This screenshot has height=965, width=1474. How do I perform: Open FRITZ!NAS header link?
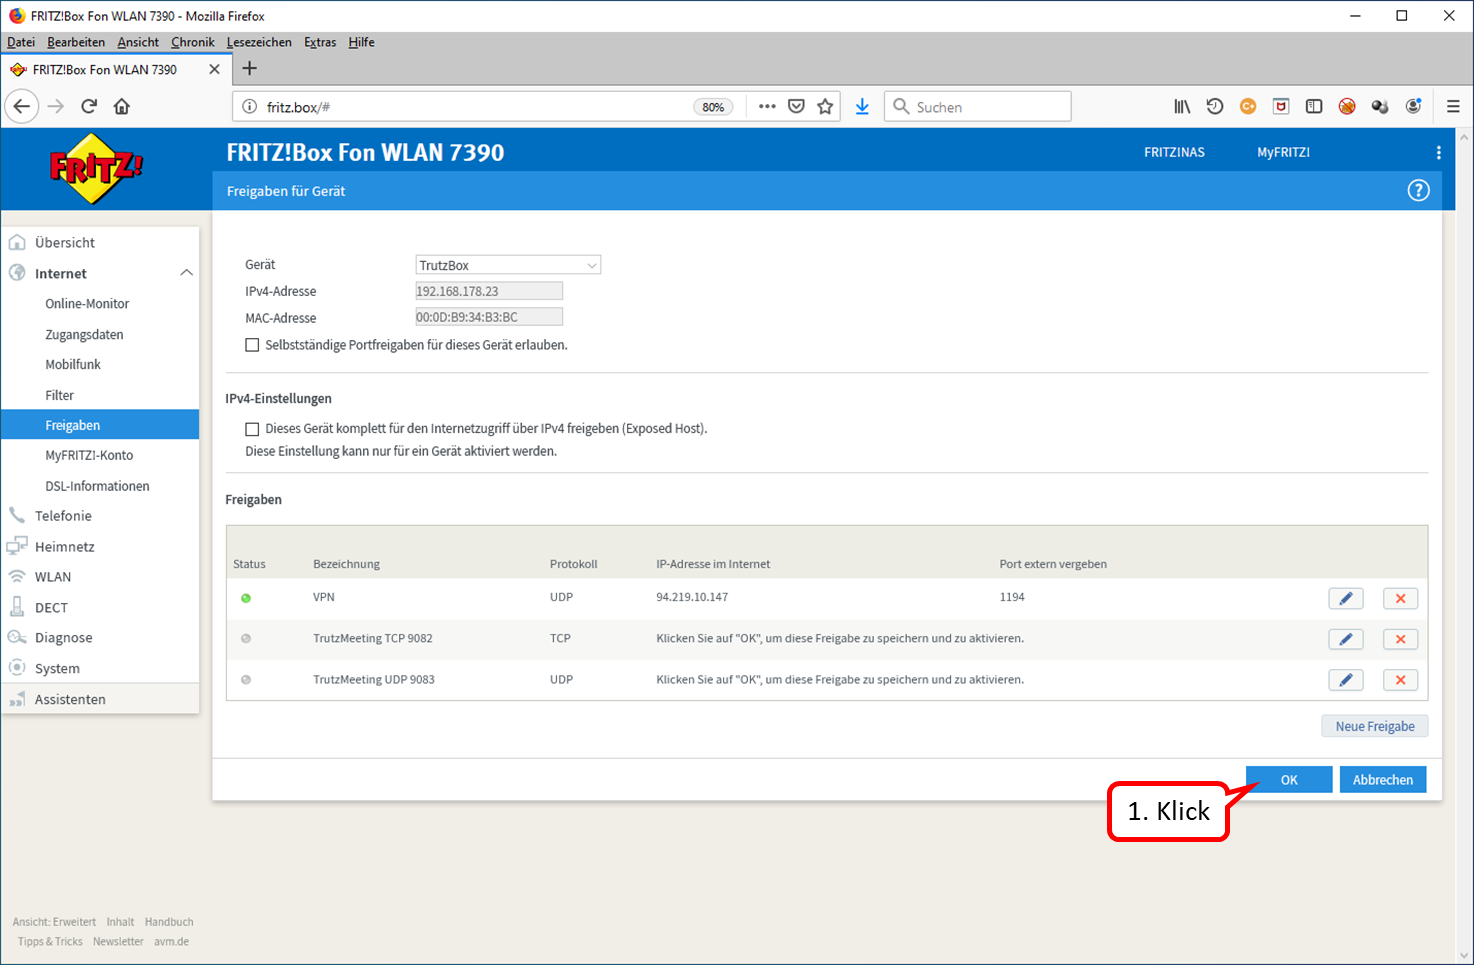[x=1174, y=152]
